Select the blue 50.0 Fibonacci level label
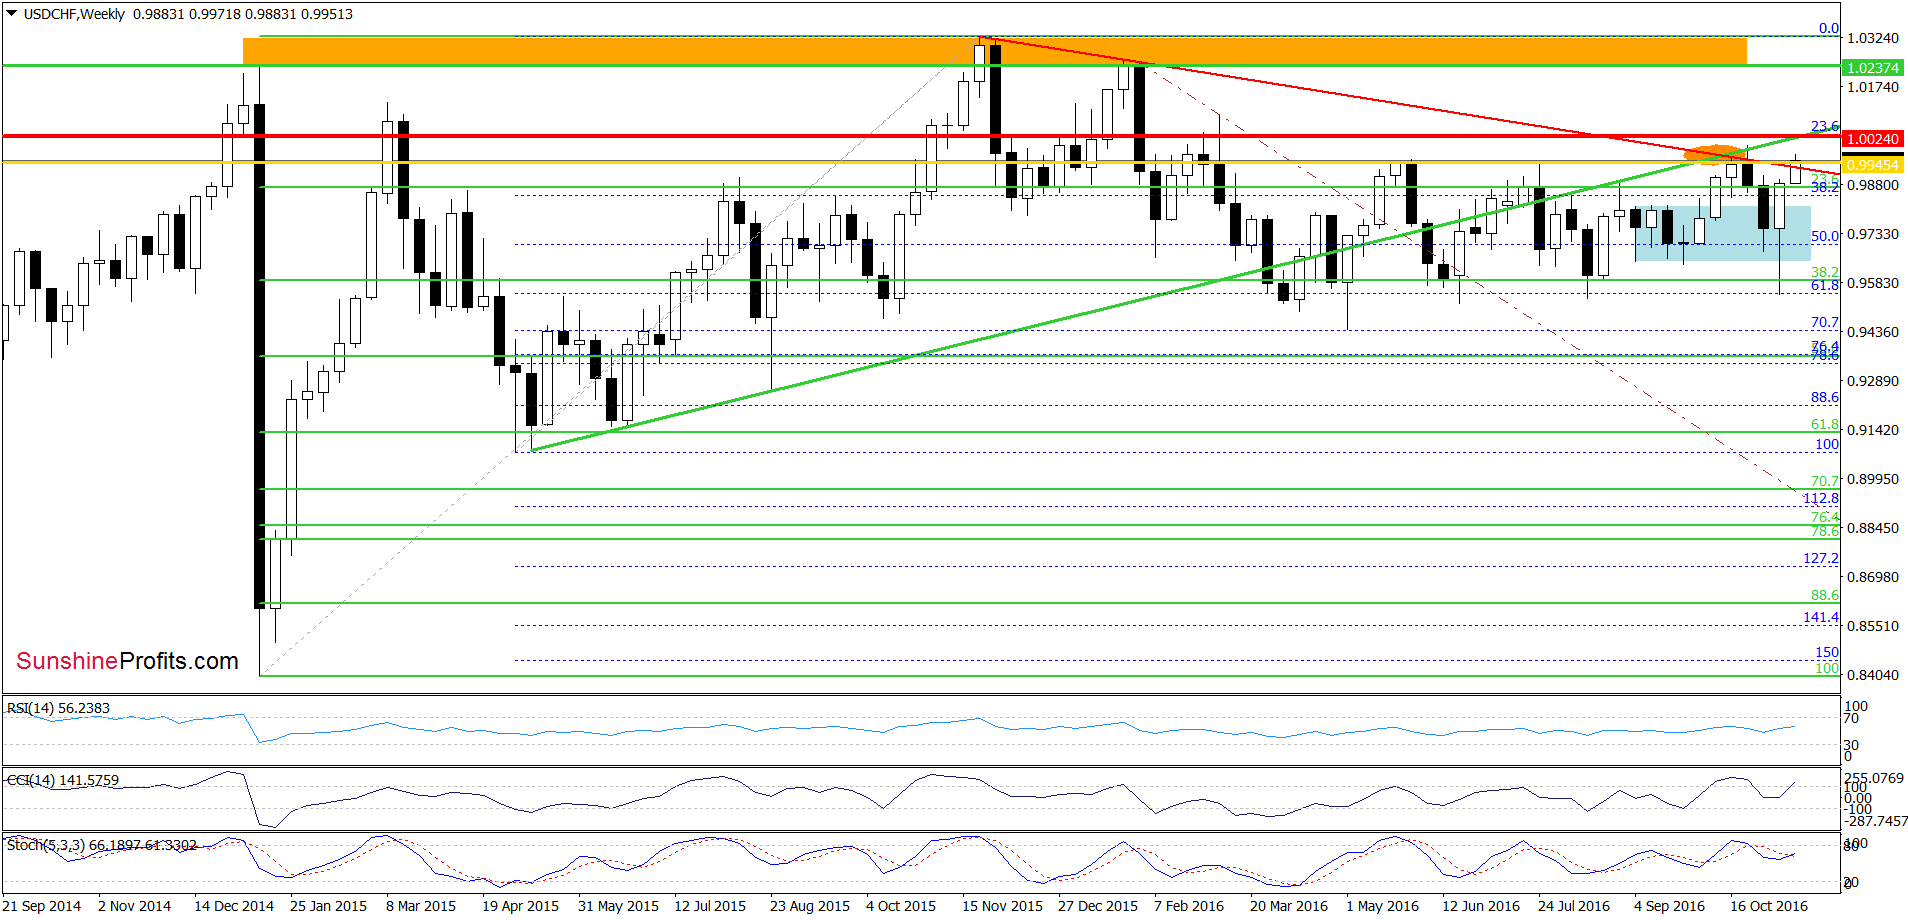1908x920 pixels. [1825, 236]
